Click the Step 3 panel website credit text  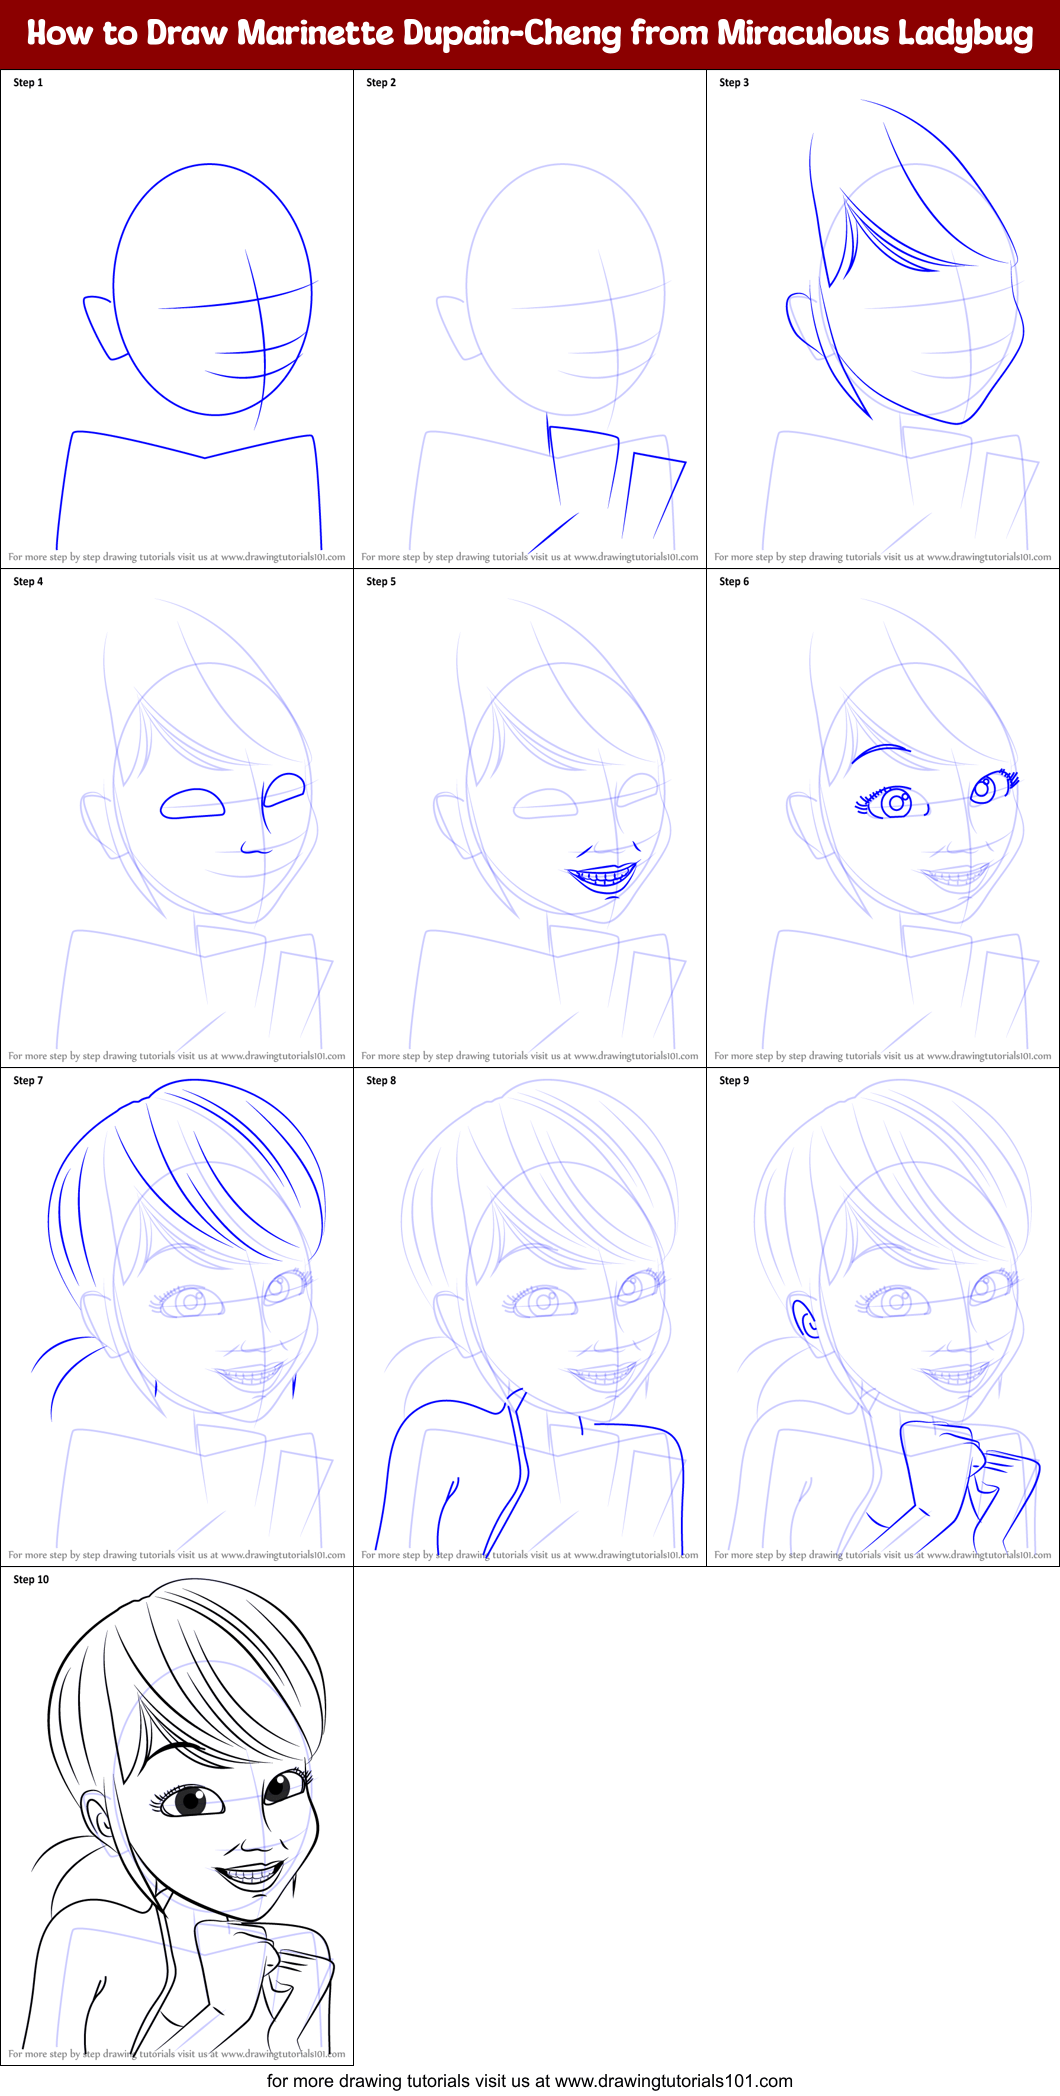click(883, 557)
